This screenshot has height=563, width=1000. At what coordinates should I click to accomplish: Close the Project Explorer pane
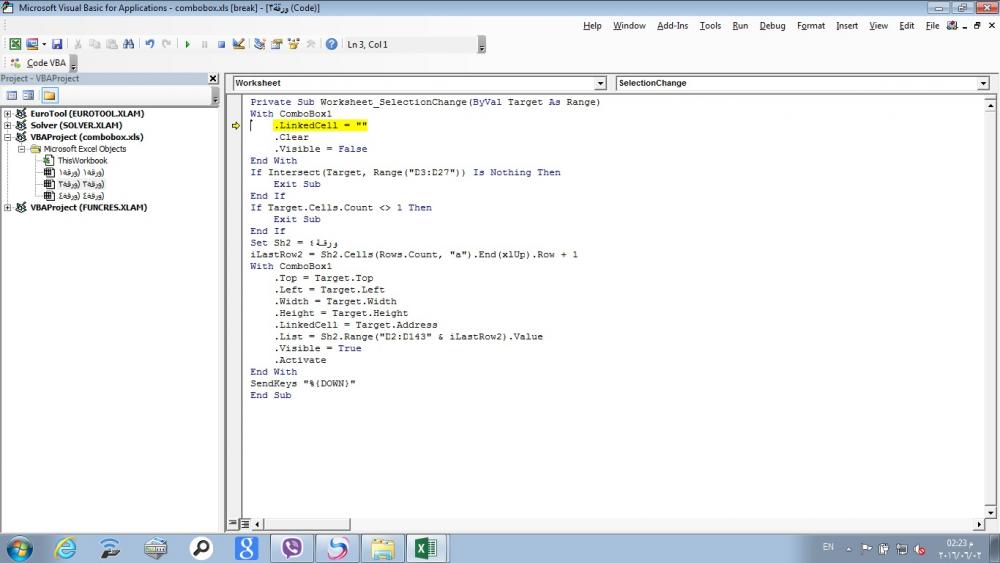213,78
